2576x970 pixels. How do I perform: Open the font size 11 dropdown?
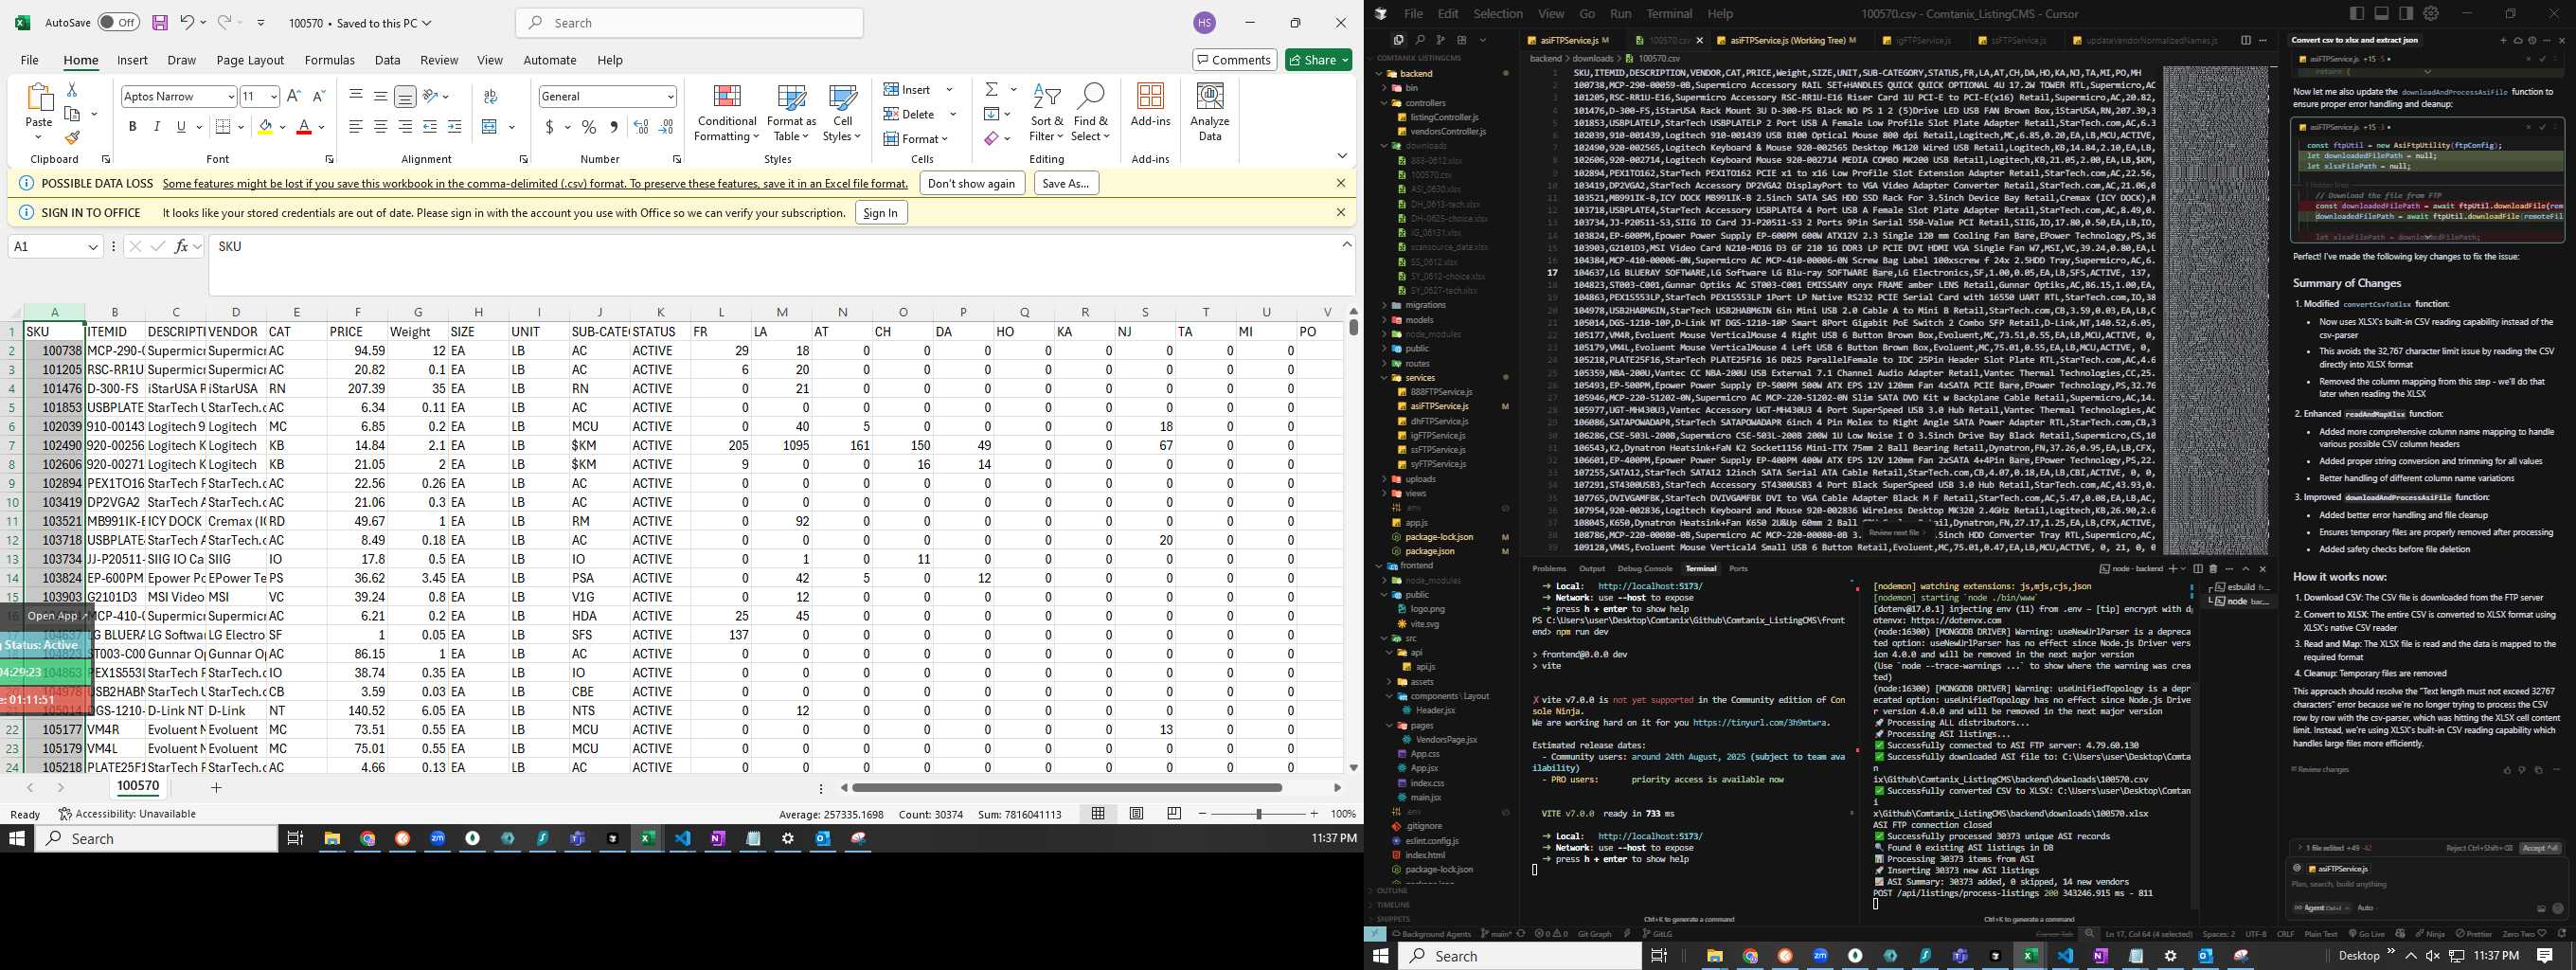click(x=274, y=97)
